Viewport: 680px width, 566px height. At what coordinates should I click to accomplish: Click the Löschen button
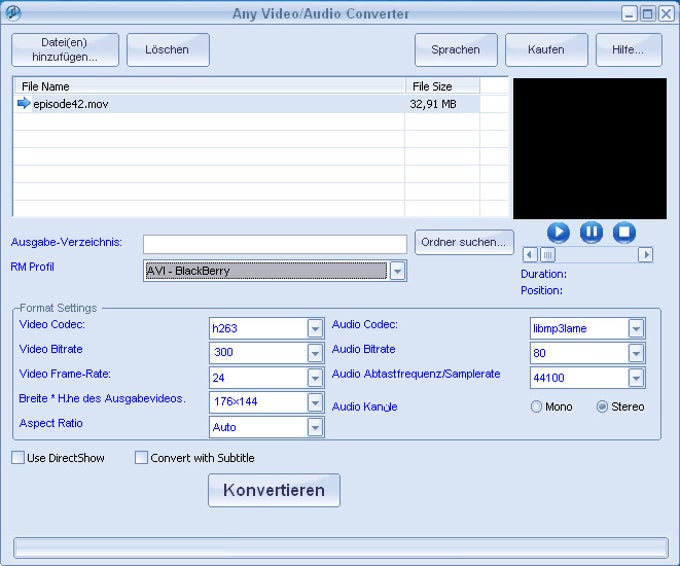pos(168,50)
